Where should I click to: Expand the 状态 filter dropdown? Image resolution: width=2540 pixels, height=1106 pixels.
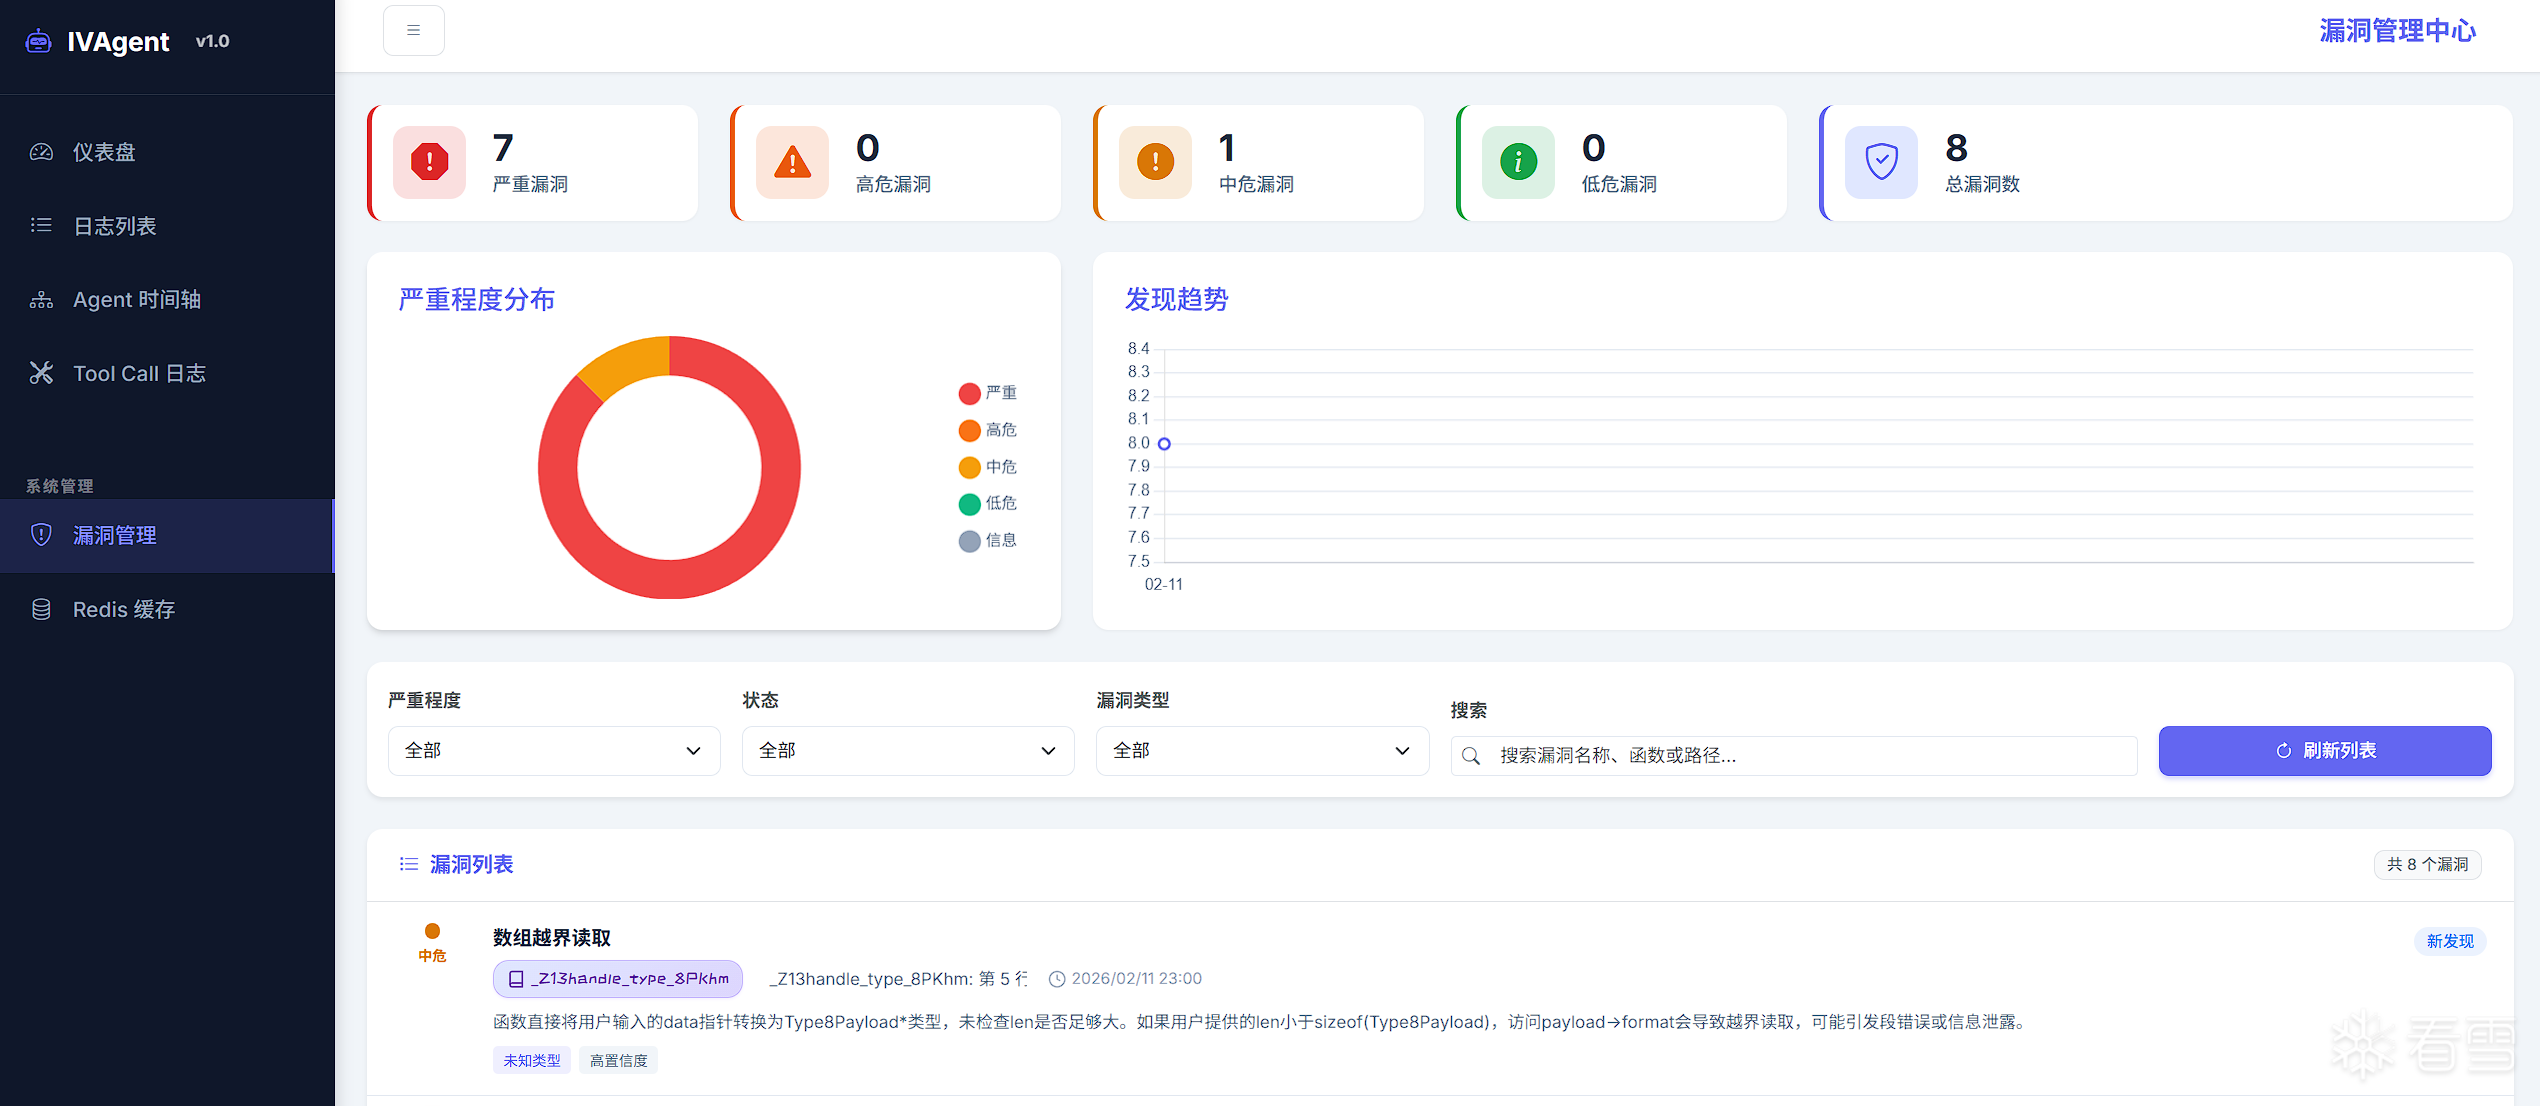click(907, 750)
